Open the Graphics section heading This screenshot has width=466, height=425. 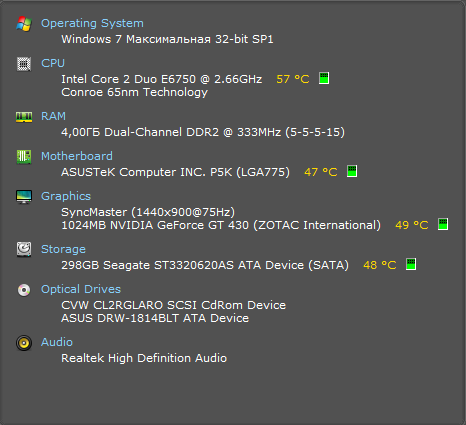click(66, 196)
